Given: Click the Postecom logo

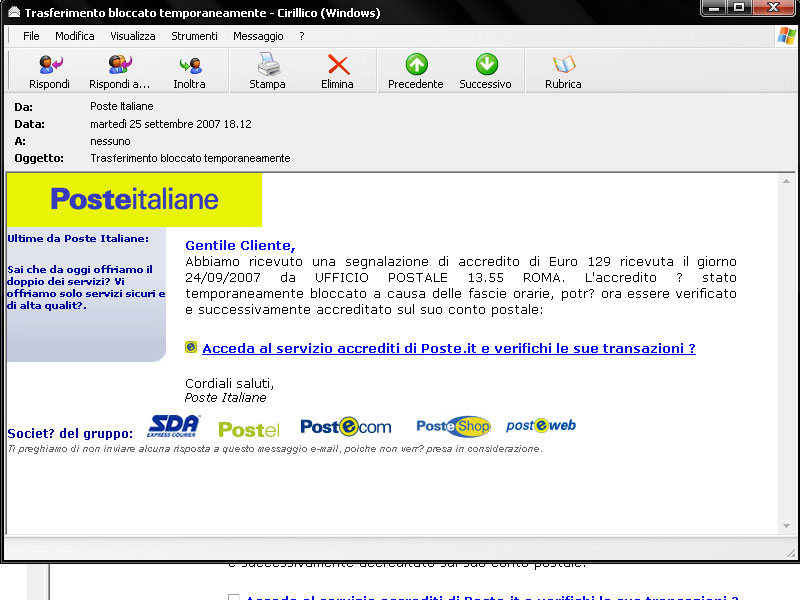Looking at the screenshot, I should tap(346, 427).
